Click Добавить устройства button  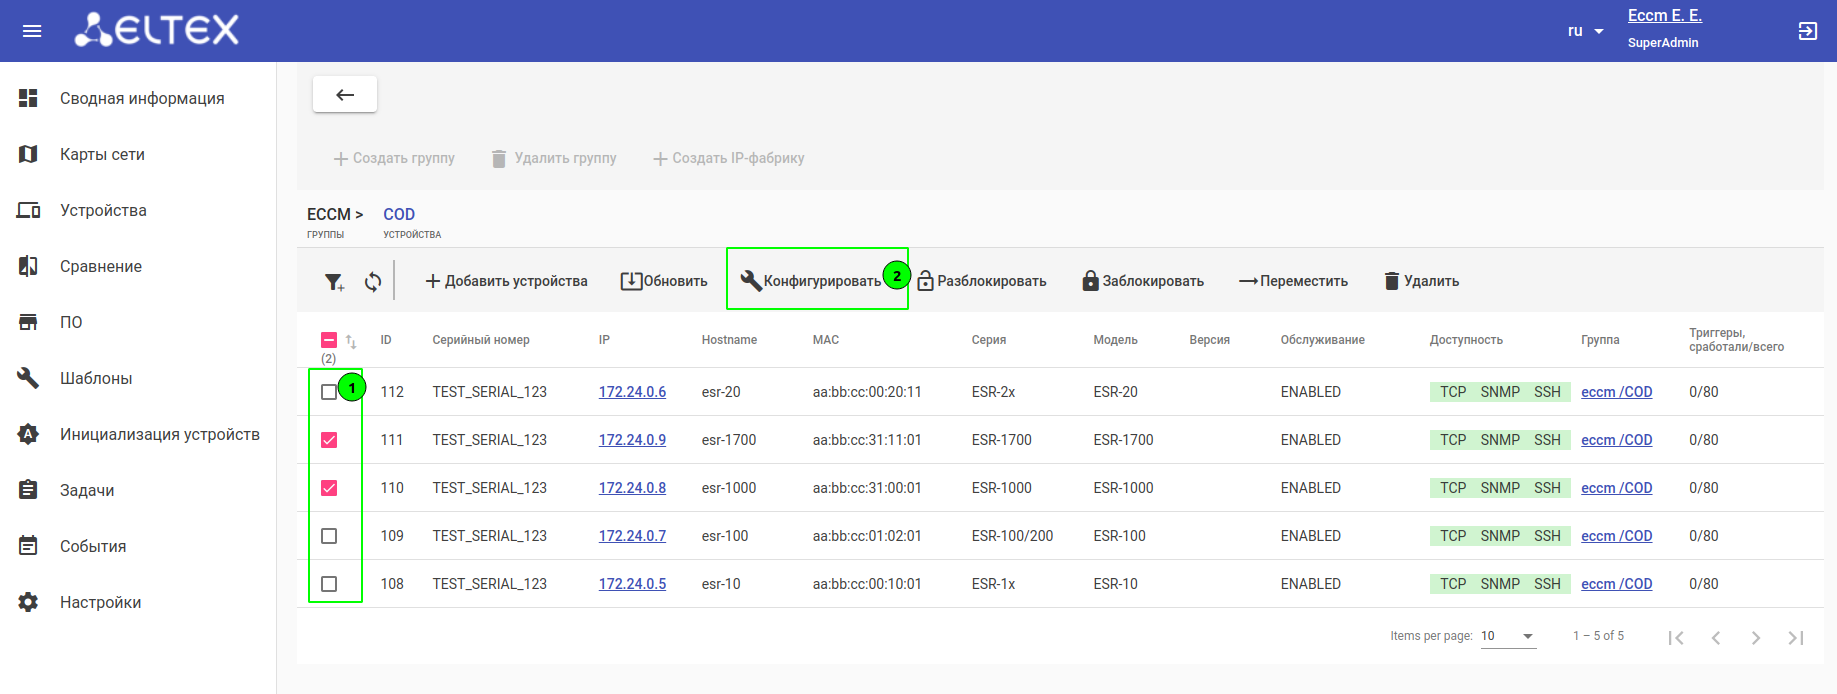click(506, 281)
